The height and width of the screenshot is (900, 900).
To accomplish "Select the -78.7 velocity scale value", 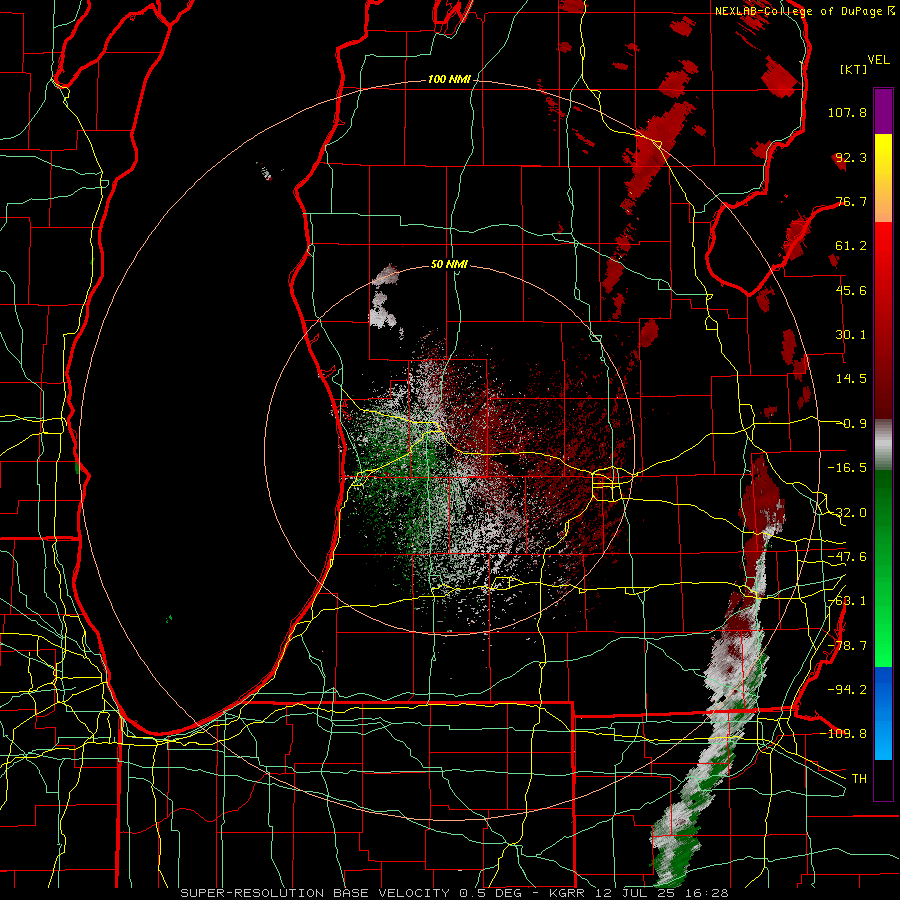I will (x=847, y=646).
